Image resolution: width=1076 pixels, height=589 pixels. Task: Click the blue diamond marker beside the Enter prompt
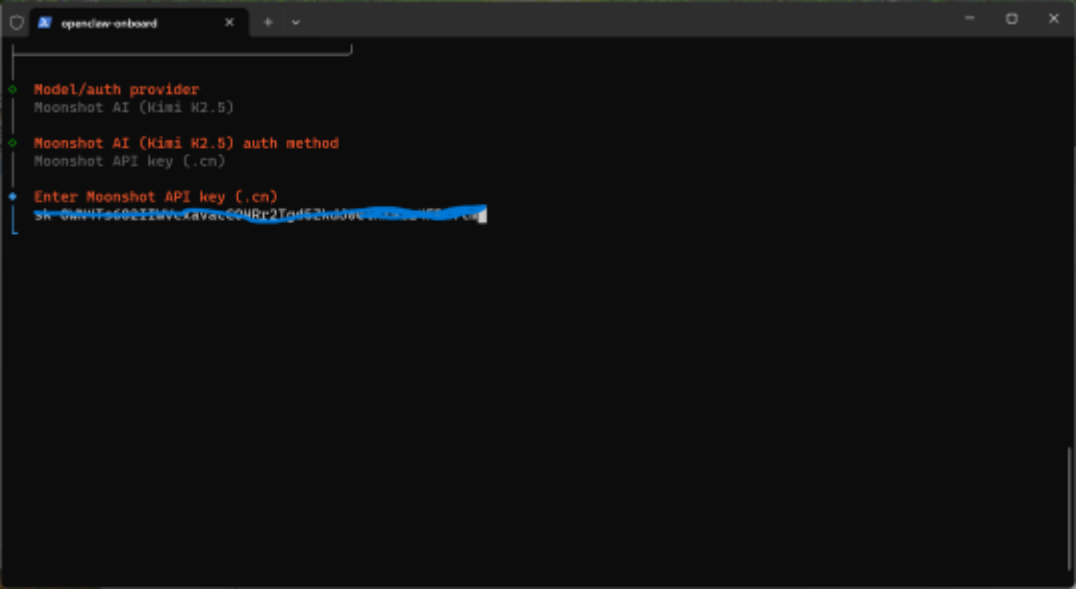point(13,196)
